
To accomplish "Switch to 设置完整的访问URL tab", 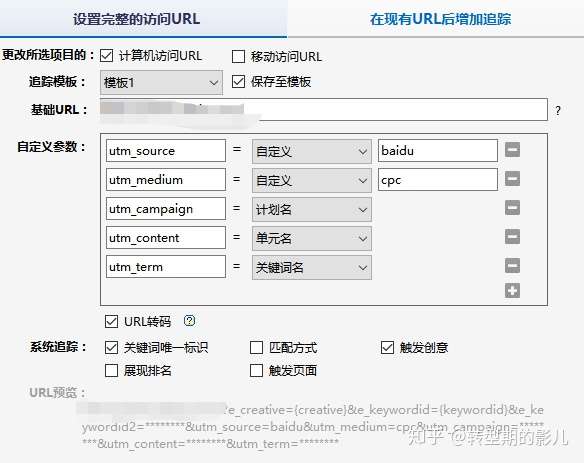I will point(143,19).
